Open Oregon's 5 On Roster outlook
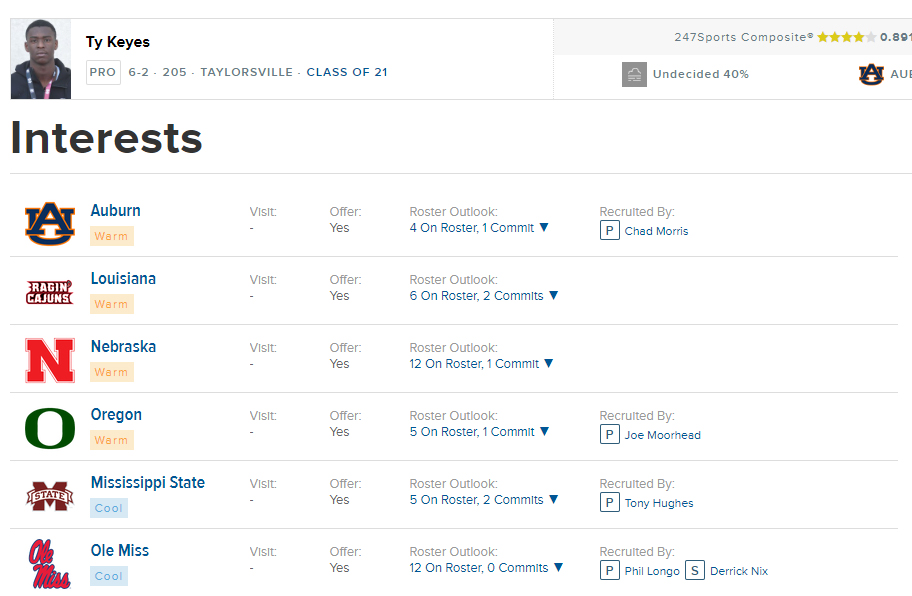Screen dimensions: 912x596 point(479,432)
